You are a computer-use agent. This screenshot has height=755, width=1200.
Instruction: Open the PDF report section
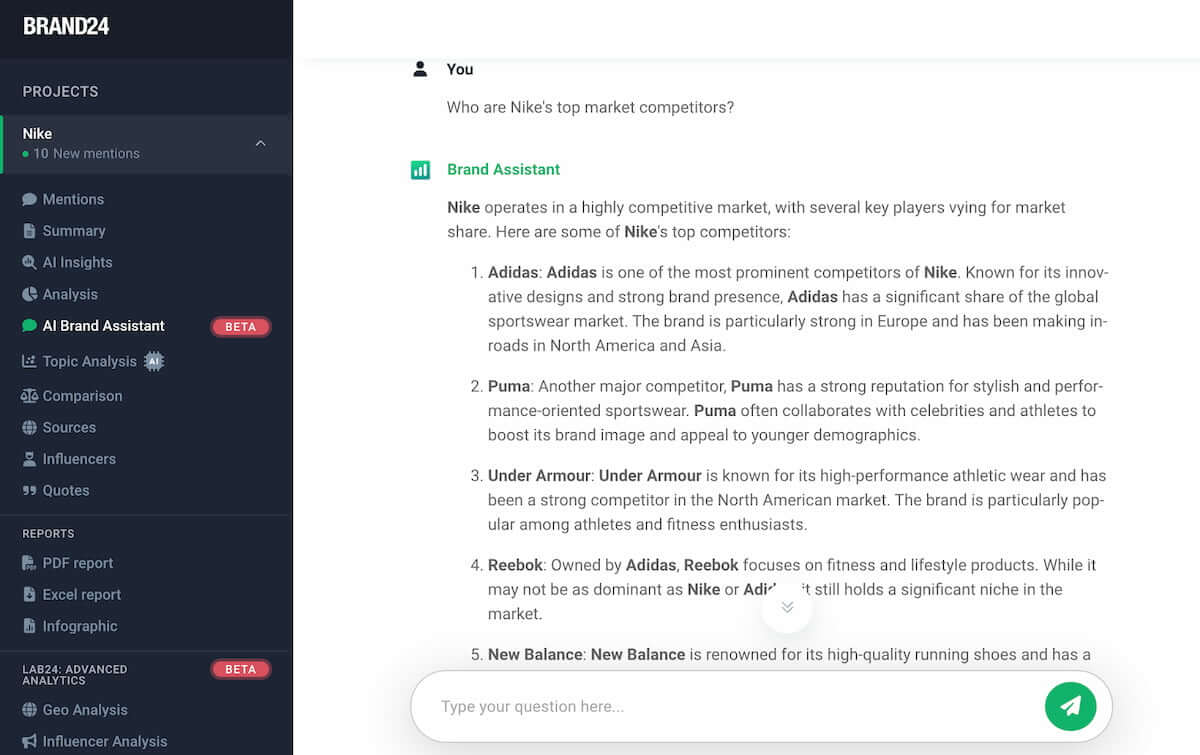point(74,563)
